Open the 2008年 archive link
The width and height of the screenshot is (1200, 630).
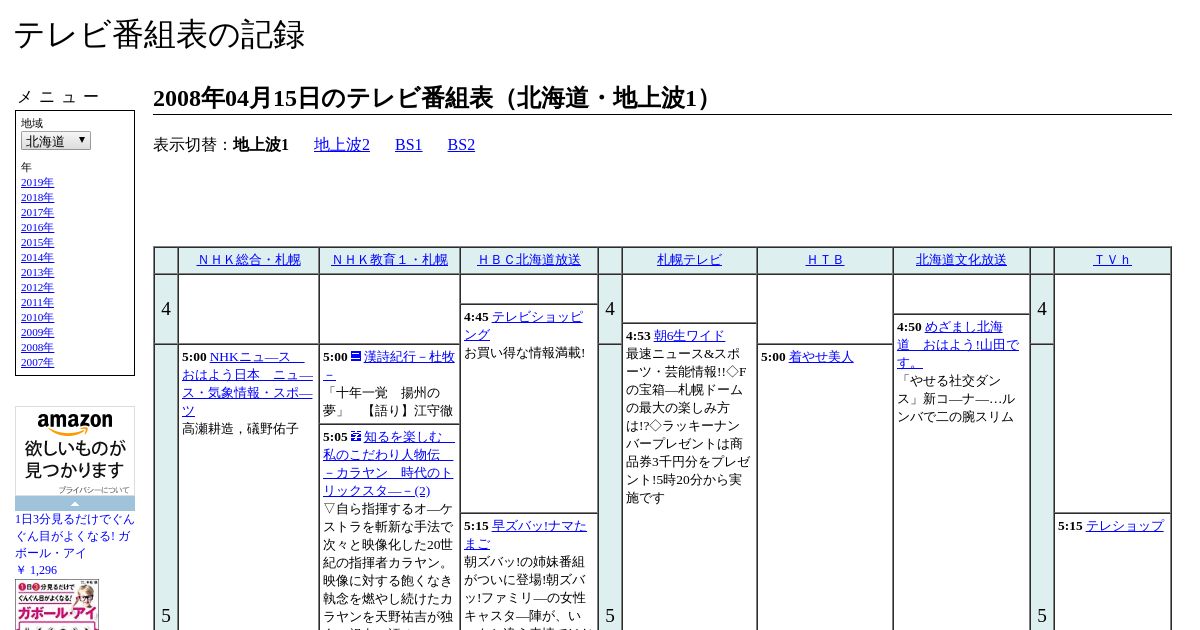[x=37, y=347]
